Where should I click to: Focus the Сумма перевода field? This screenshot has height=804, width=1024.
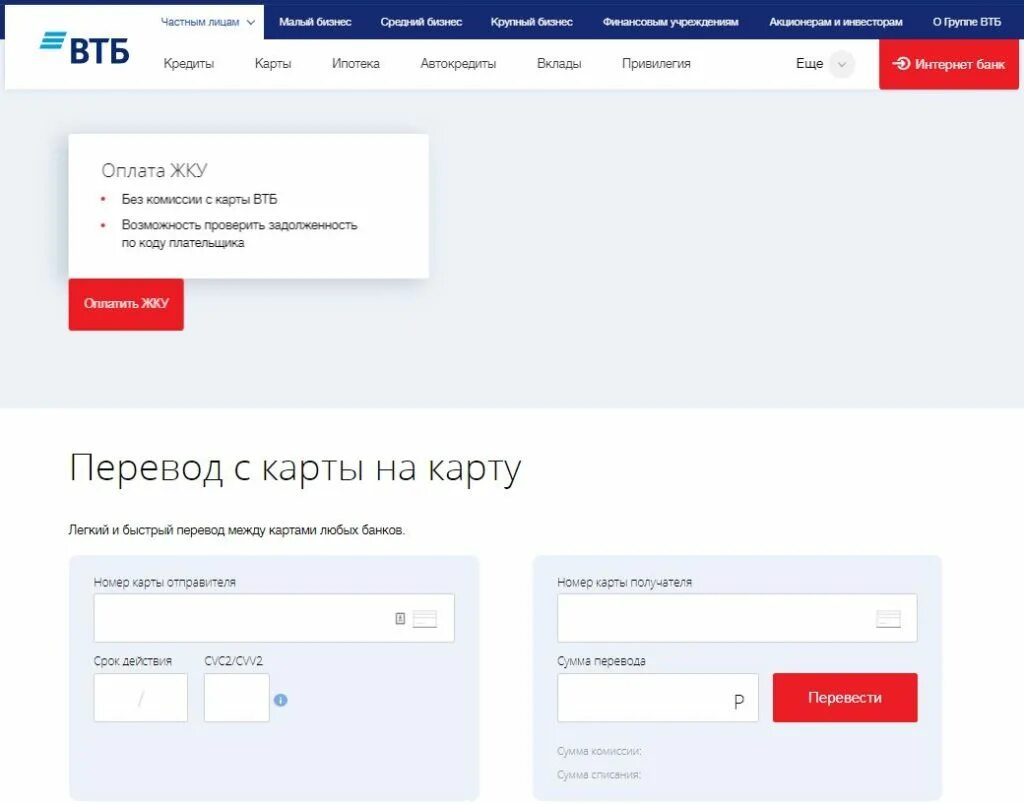click(x=658, y=698)
